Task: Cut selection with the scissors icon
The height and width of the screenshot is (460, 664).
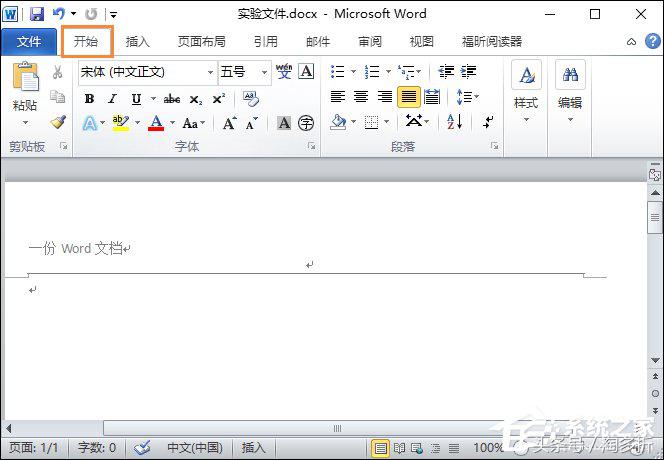Action: point(58,72)
